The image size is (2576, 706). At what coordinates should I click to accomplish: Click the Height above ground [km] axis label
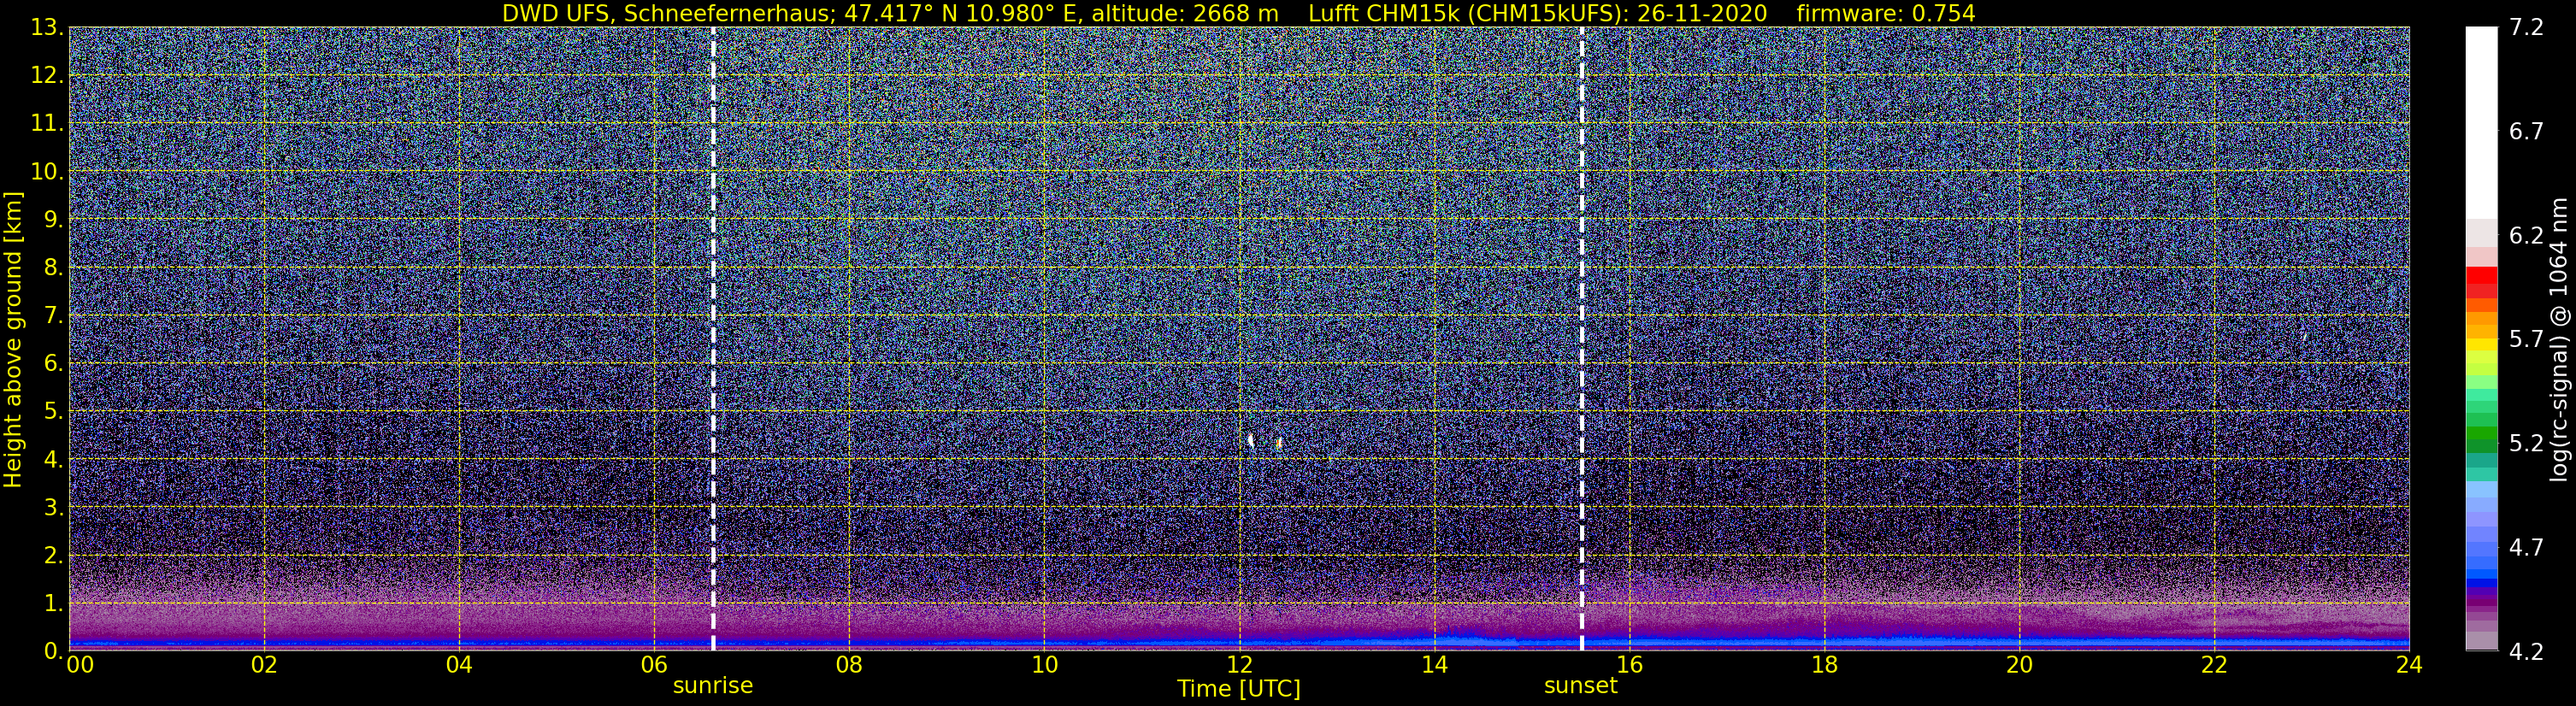point(13,339)
